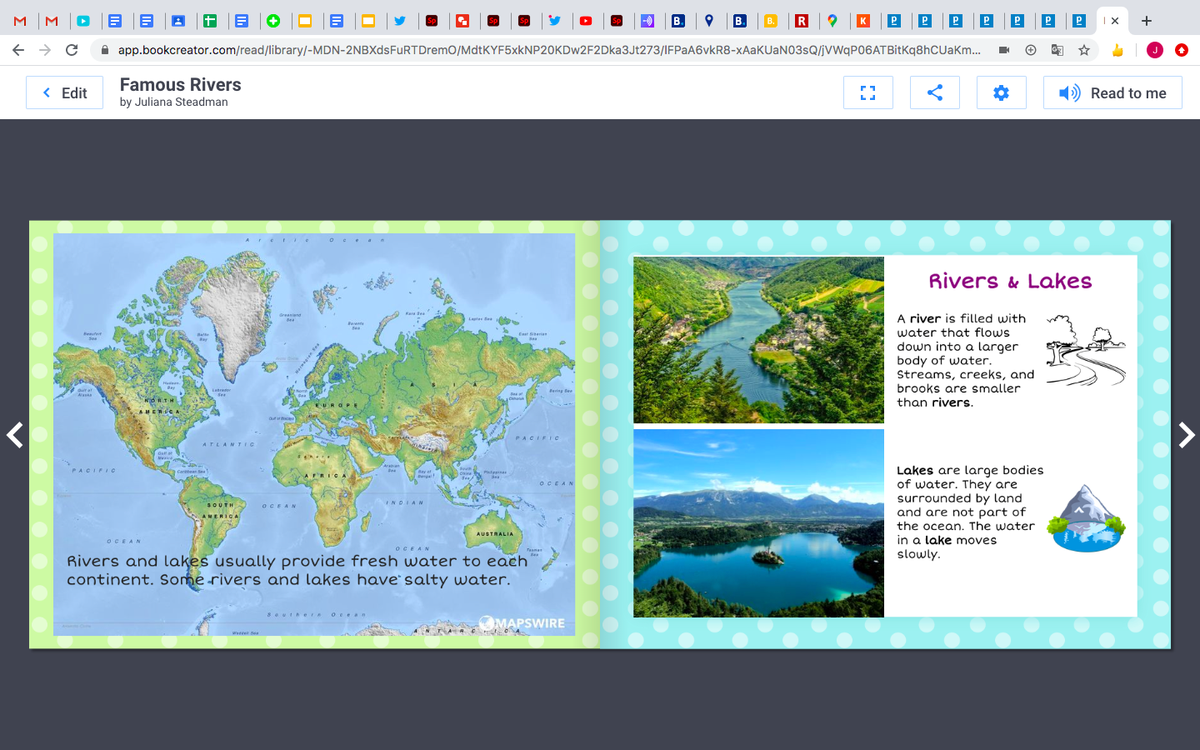
Task: Click the address bar URL
Action: [550, 50]
